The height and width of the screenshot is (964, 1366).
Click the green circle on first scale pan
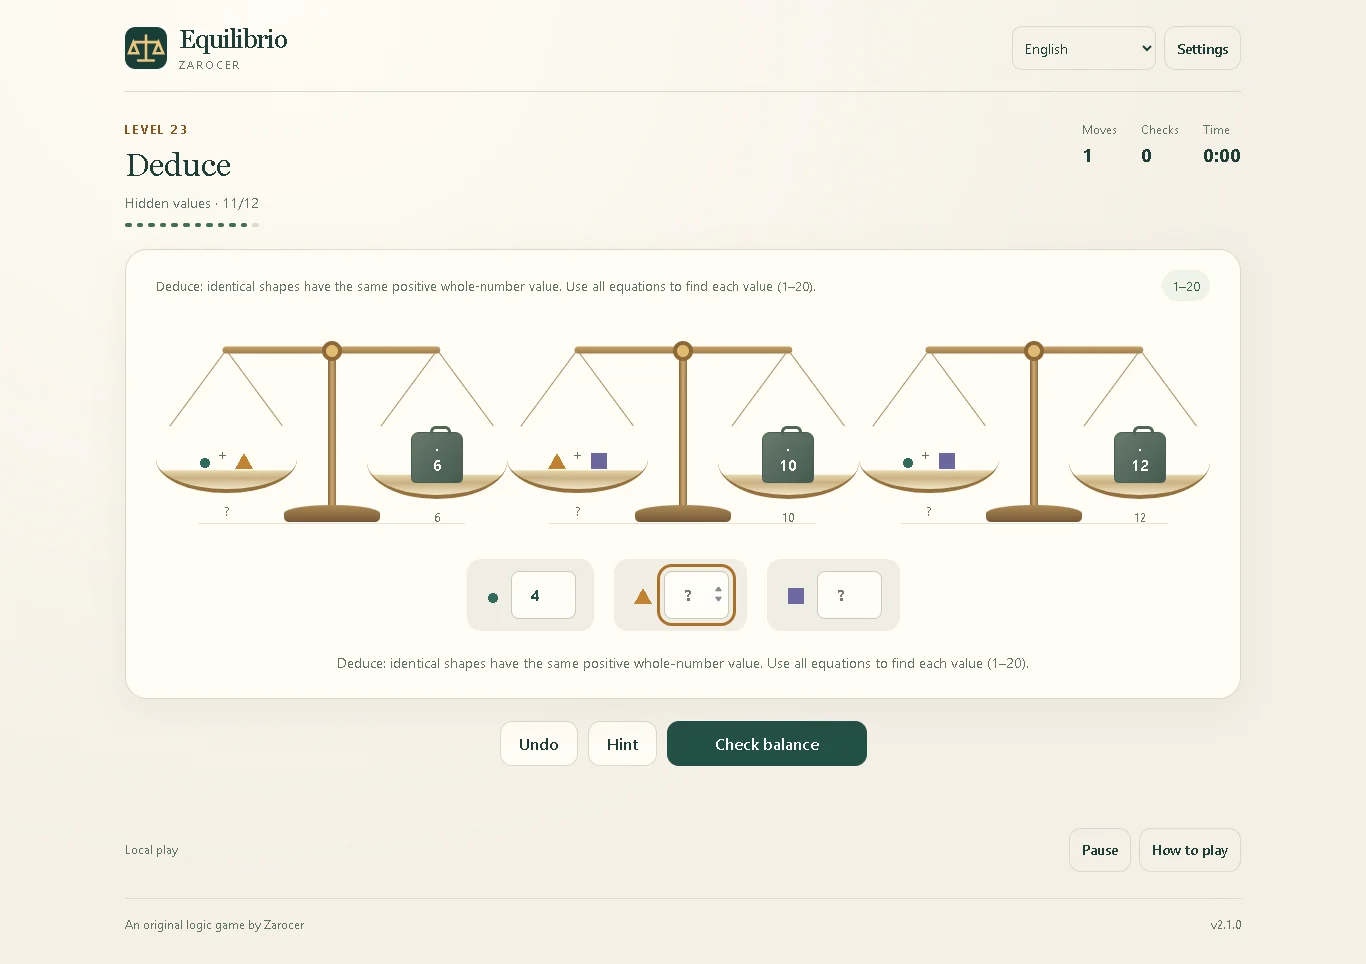coord(205,463)
